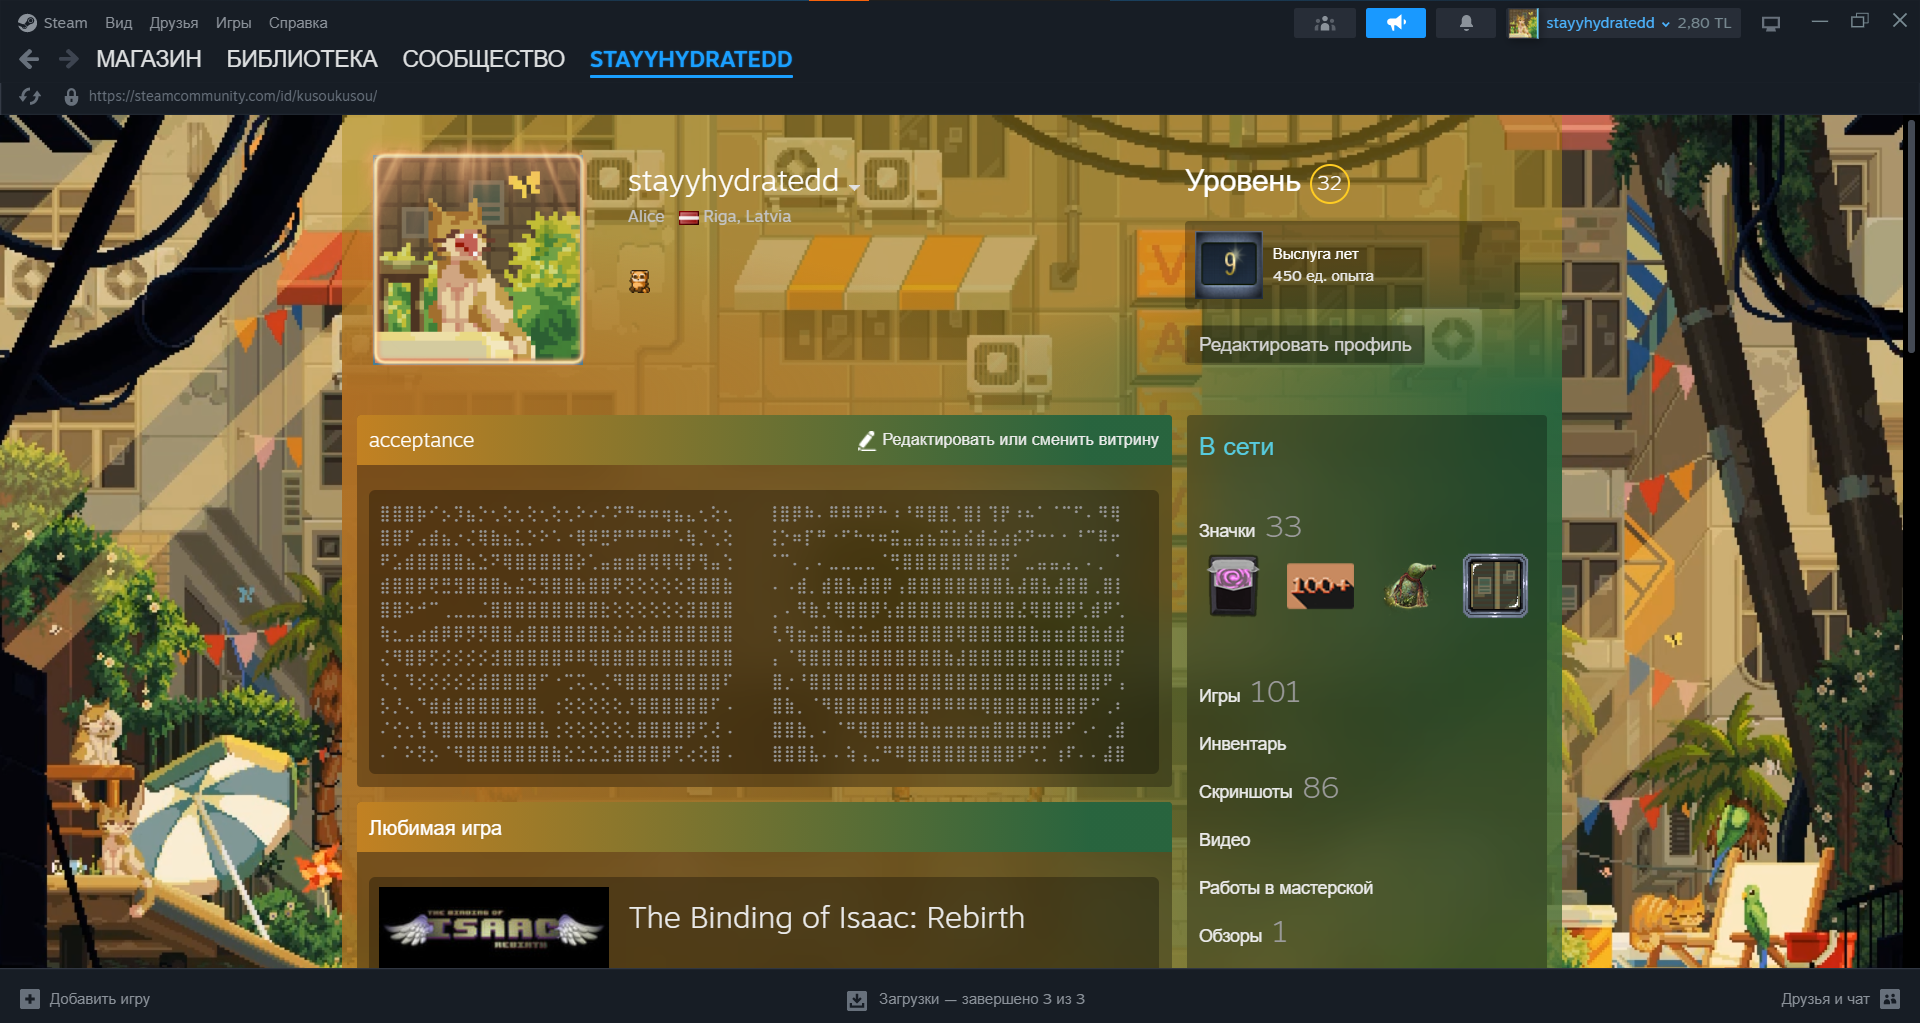Click Редактировать или сменить витрину
This screenshot has width=1920, height=1023.
1009,440
